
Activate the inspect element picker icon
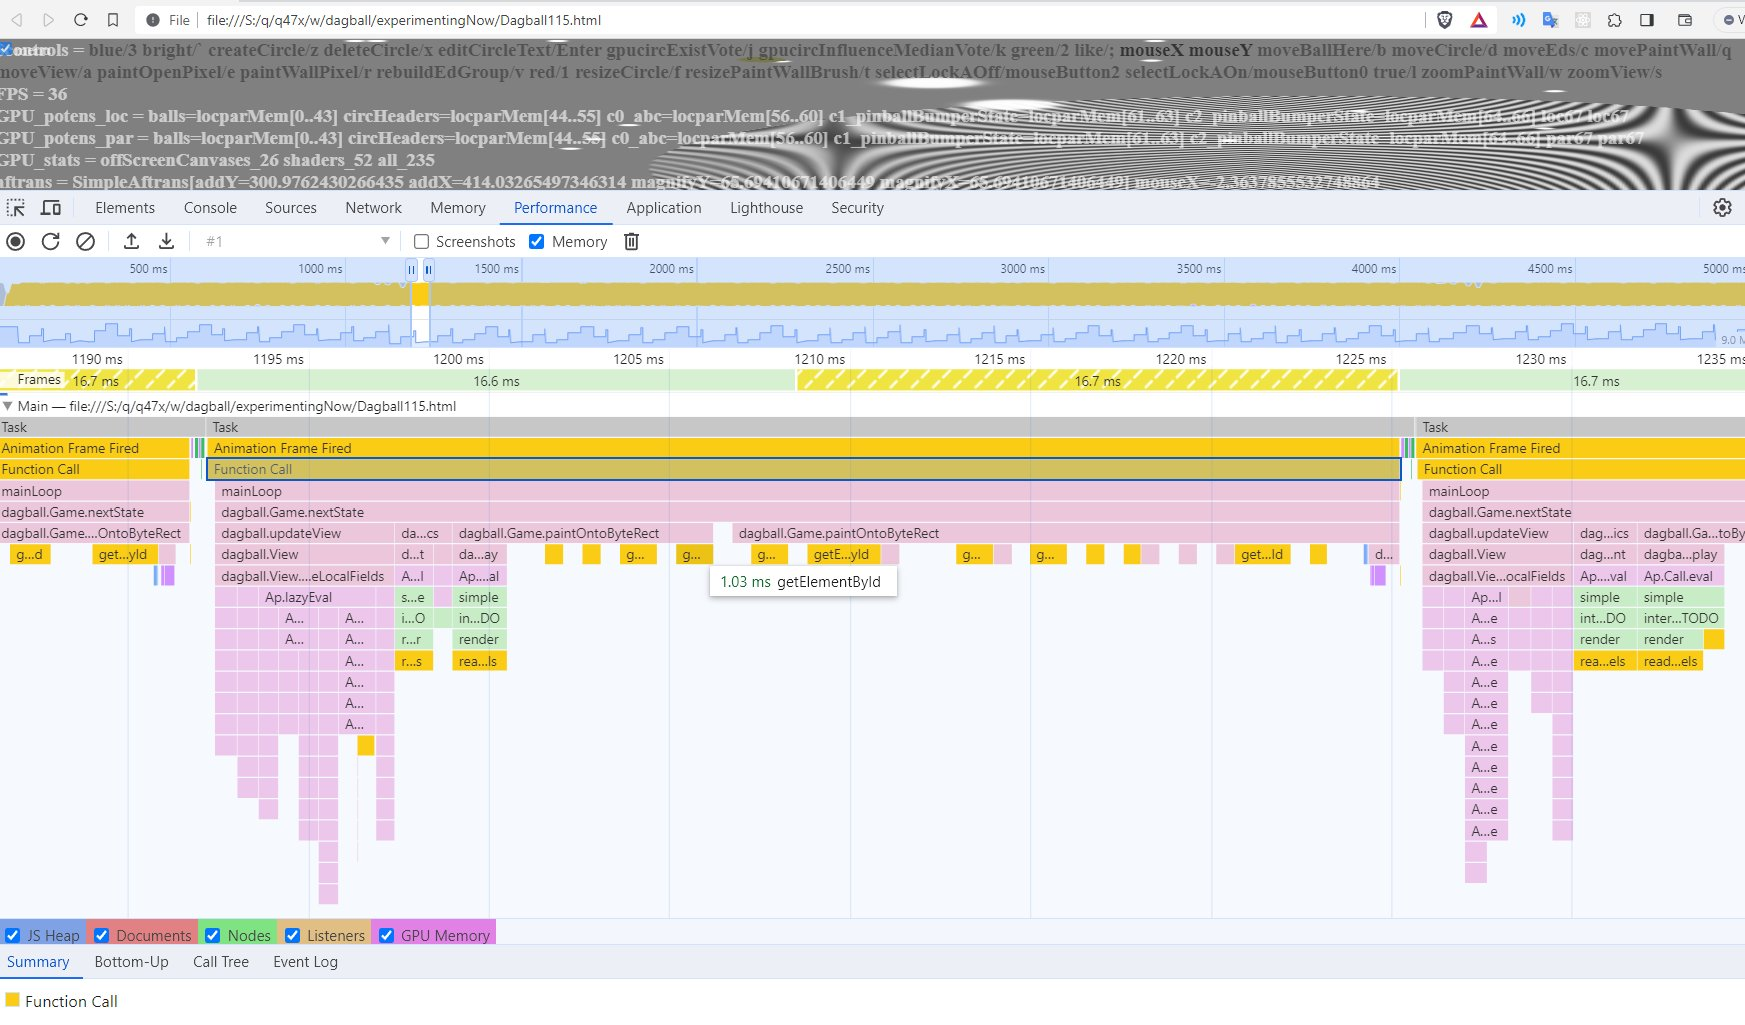coord(16,208)
